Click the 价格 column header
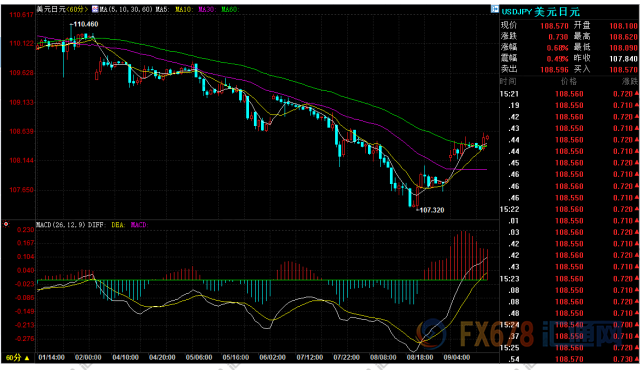The image size is (640, 370). (569, 82)
